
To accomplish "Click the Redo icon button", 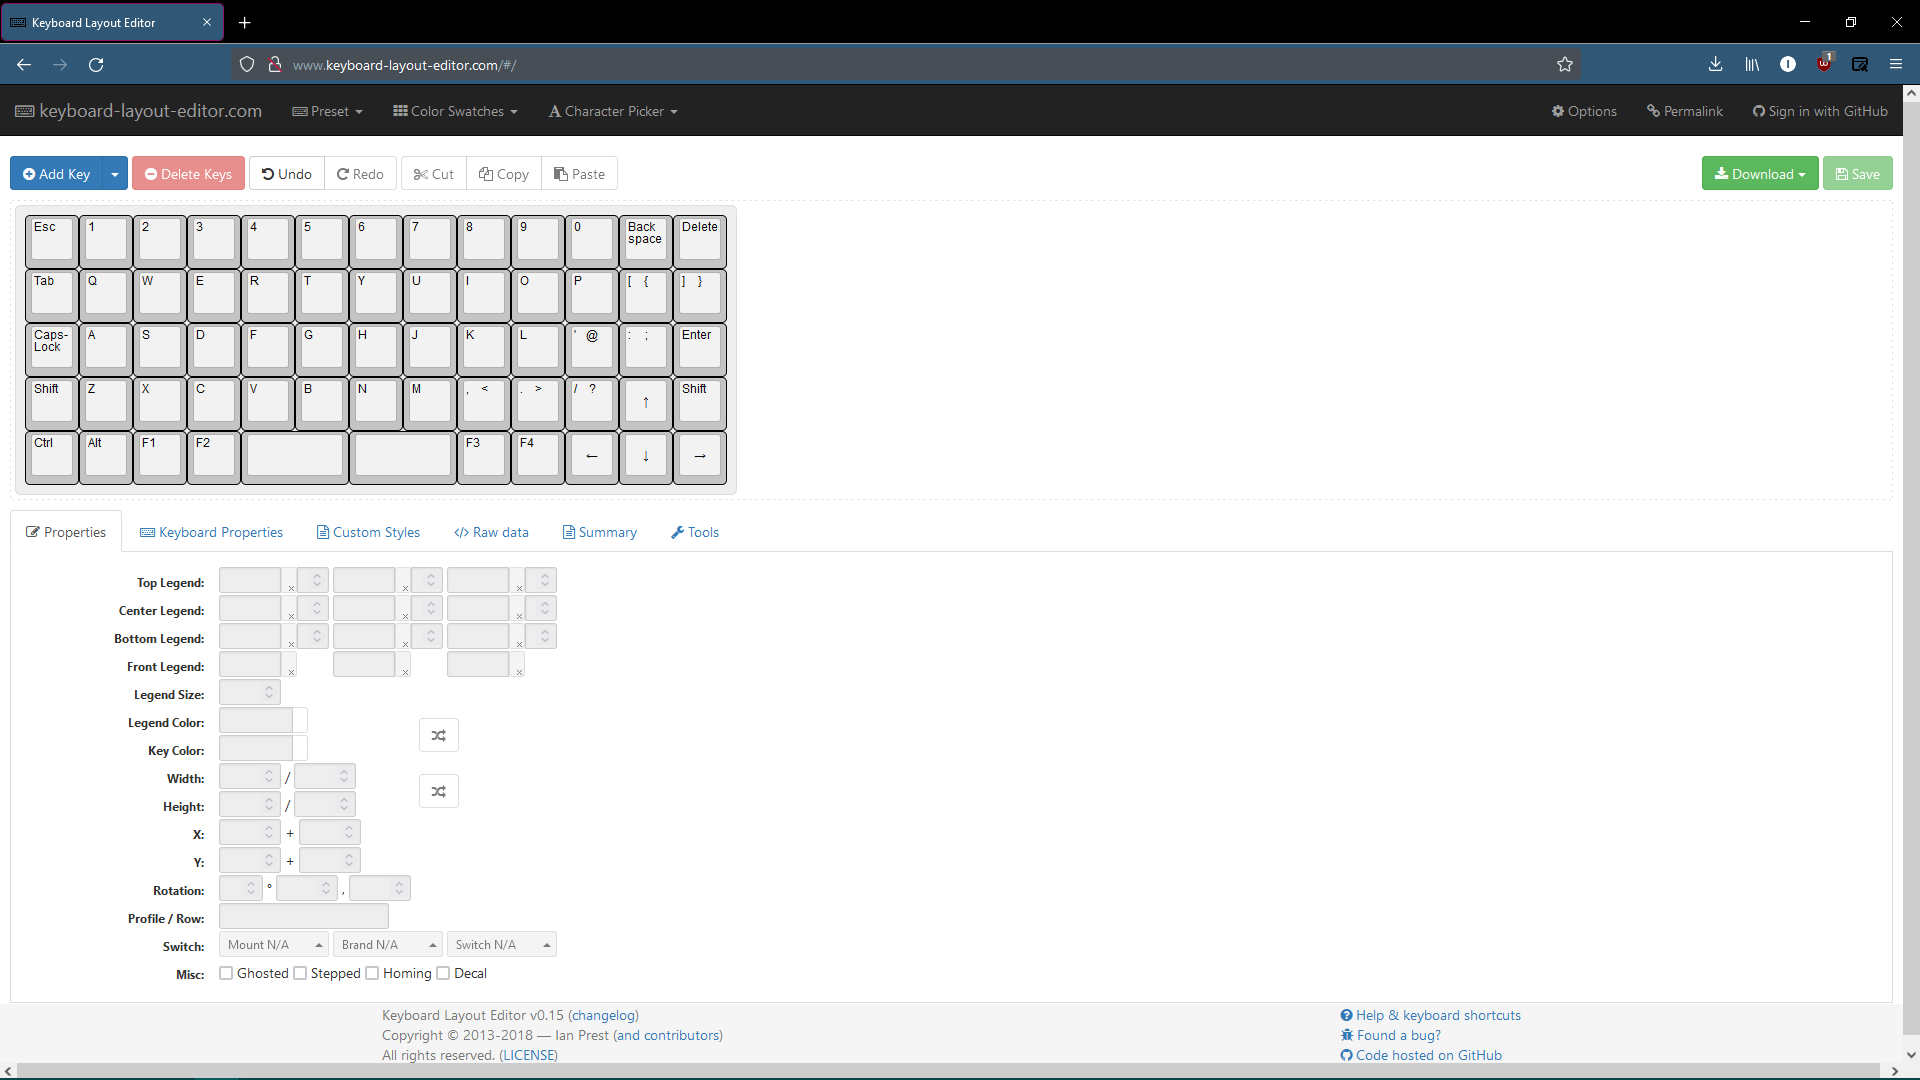I will point(360,174).
